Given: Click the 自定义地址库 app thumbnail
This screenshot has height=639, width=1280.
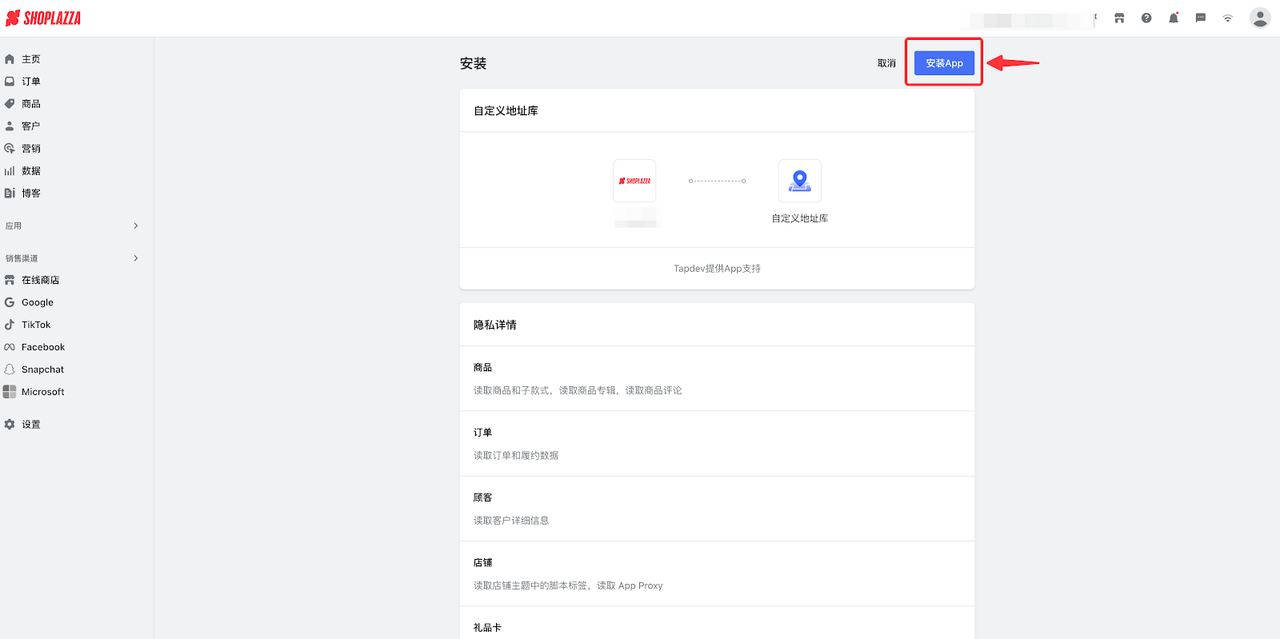Looking at the screenshot, I should coord(799,180).
